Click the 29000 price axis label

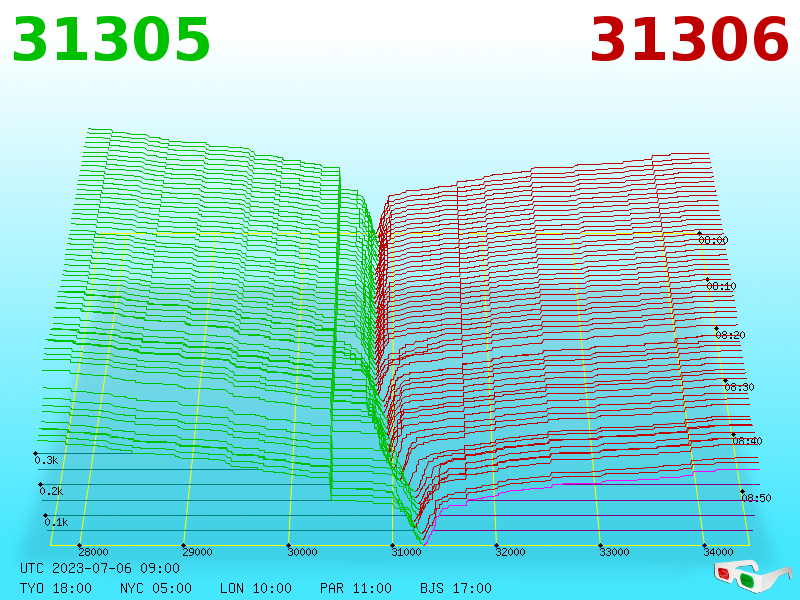point(197,552)
